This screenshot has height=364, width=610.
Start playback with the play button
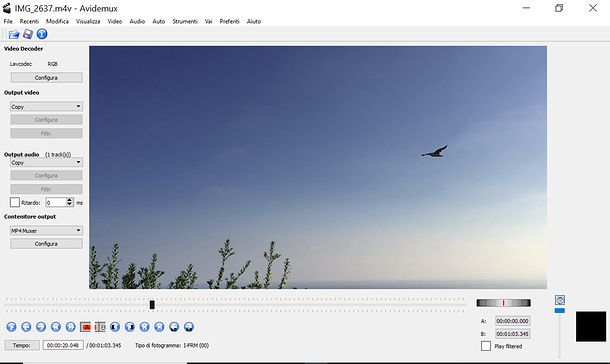coord(11,327)
